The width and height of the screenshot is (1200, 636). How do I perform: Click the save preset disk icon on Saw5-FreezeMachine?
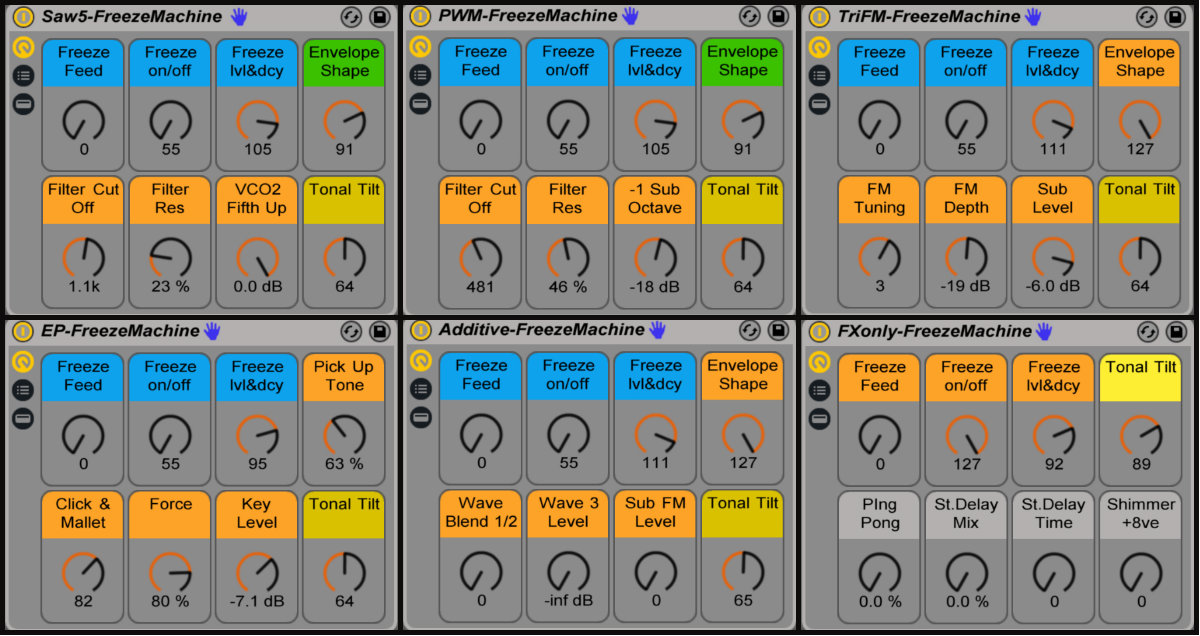pos(380,17)
